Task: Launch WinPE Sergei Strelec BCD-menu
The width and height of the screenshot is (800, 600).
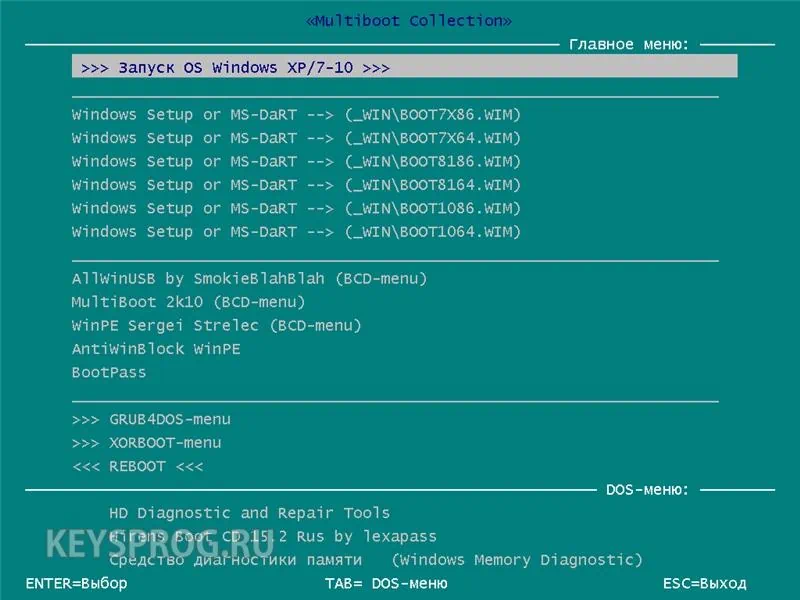Action: (x=216, y=326)
